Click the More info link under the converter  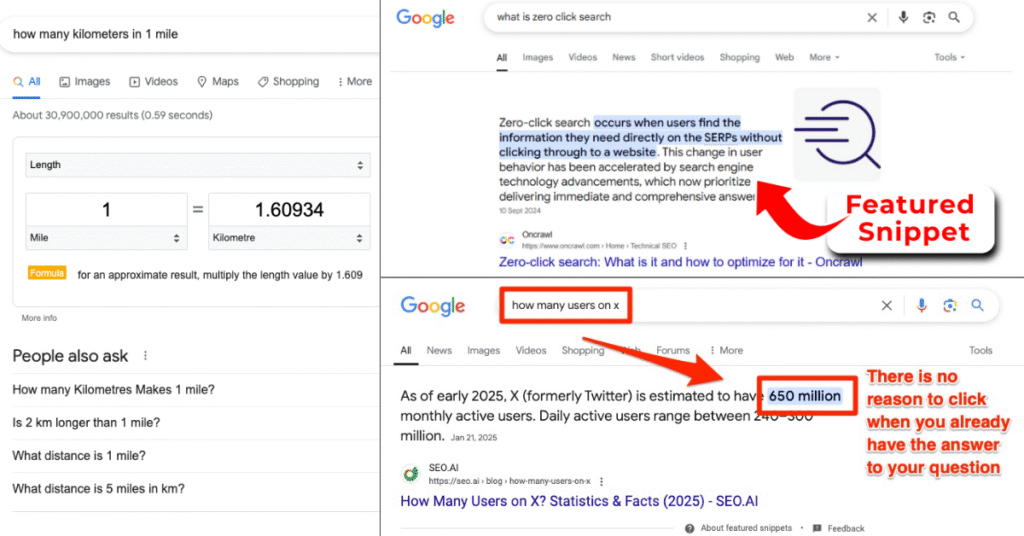coord(39,318)
